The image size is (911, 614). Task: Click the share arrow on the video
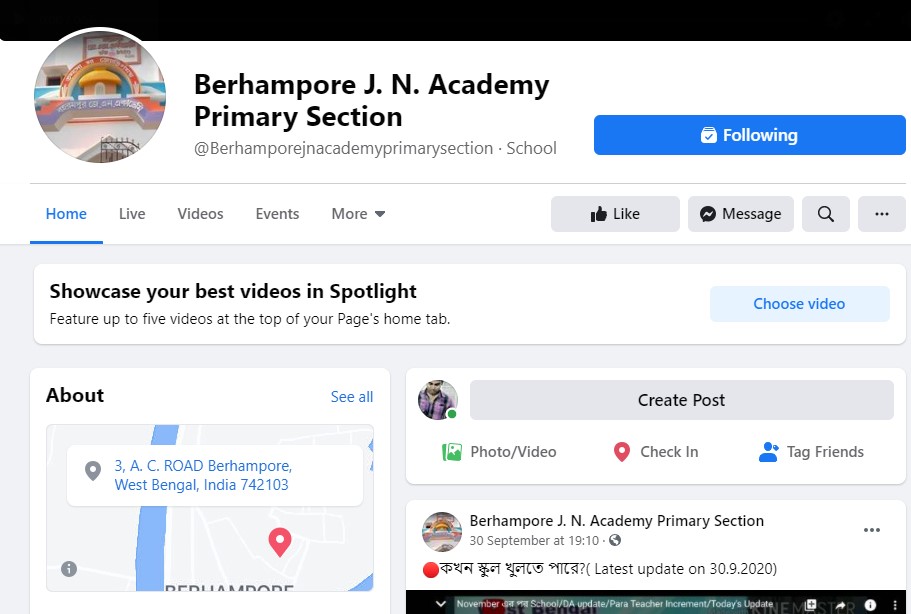[x=841, y=605]
